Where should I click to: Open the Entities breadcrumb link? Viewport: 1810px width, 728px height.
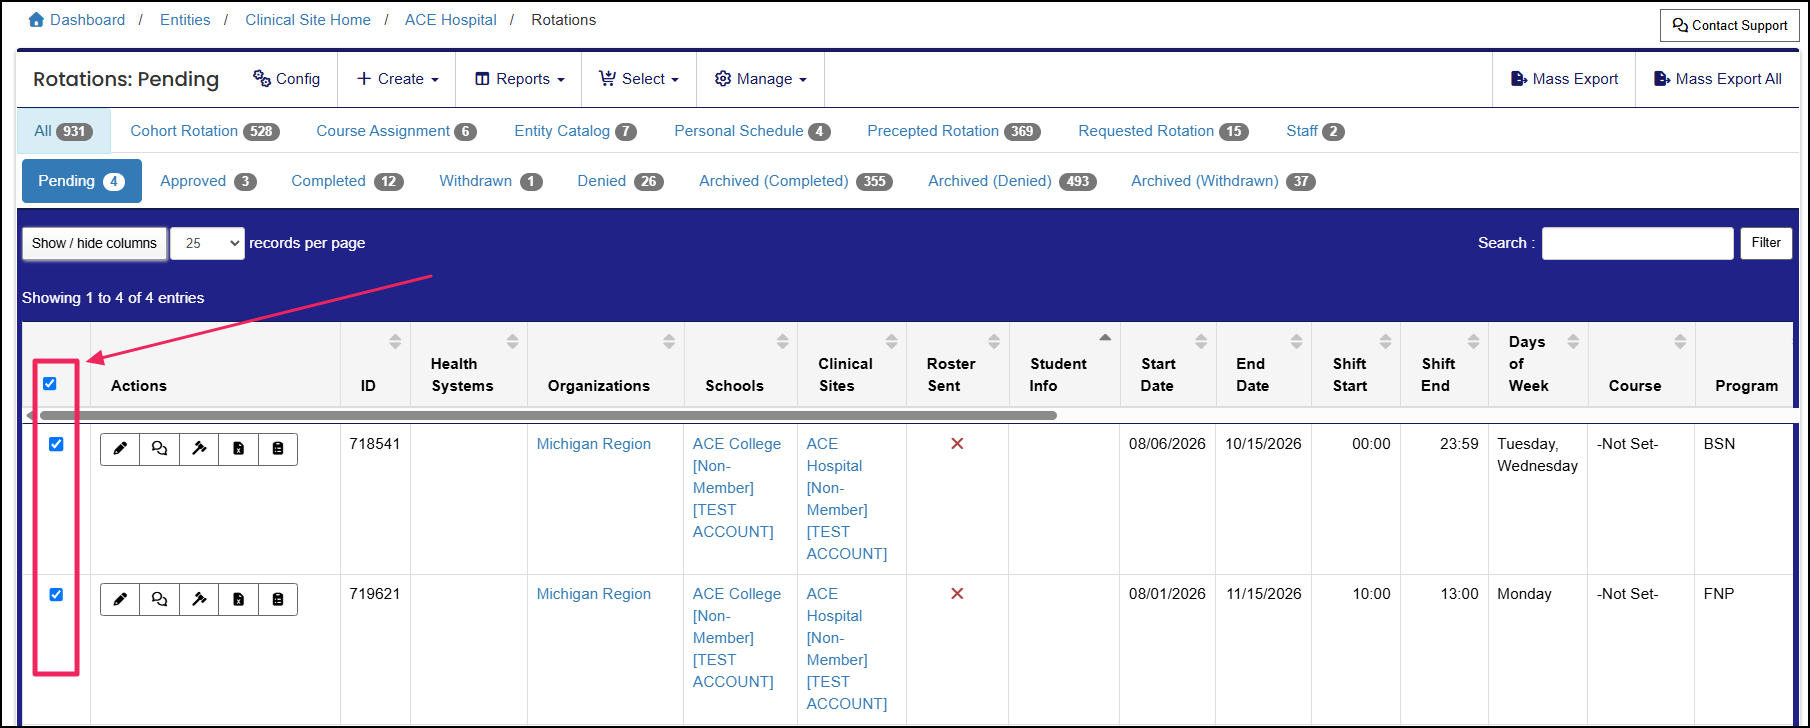(x=185, y=20)
